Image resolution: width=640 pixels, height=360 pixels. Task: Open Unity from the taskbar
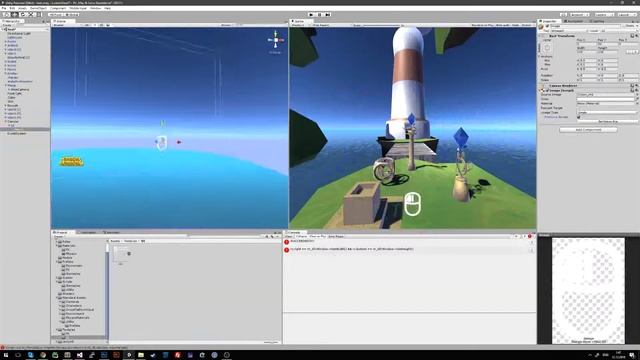click(x=129, y=355)
